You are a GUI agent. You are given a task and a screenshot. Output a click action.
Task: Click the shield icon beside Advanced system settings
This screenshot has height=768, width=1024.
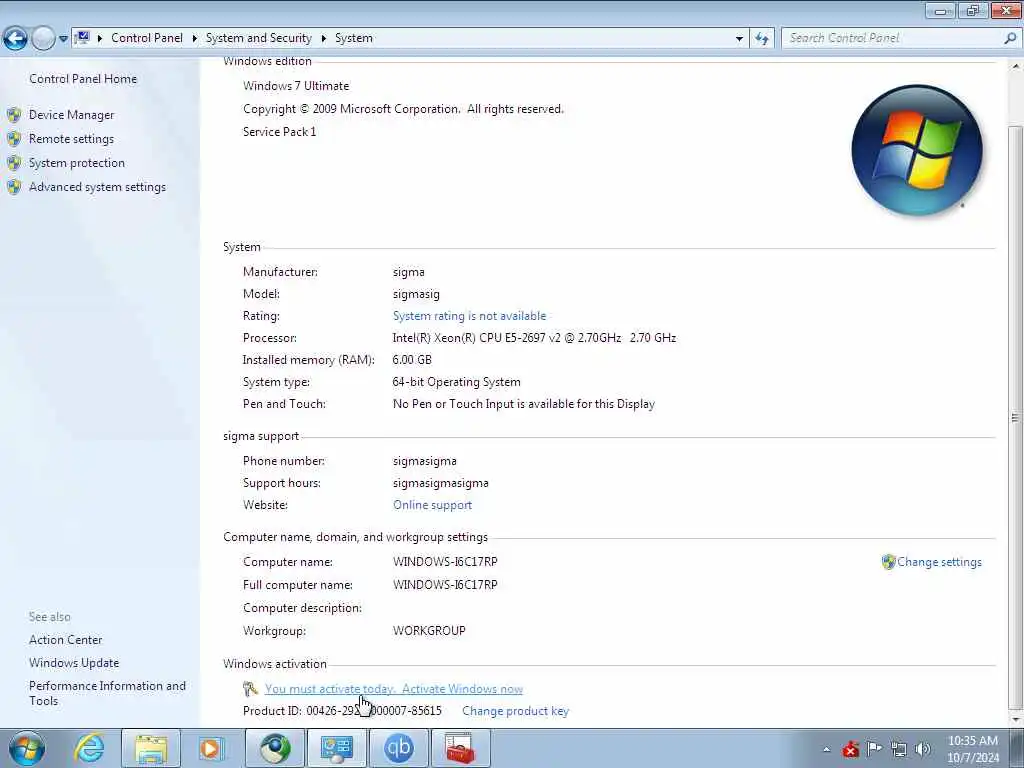point(14,187)
